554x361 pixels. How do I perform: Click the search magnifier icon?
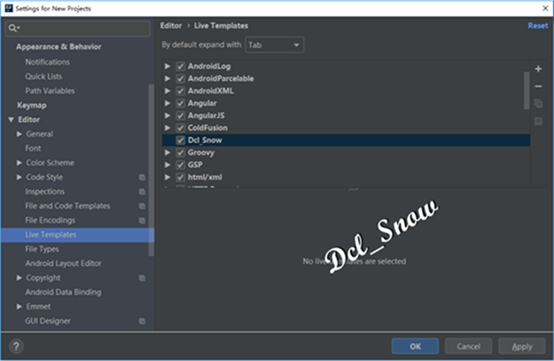pyautogui.click(x=13, y=28)
